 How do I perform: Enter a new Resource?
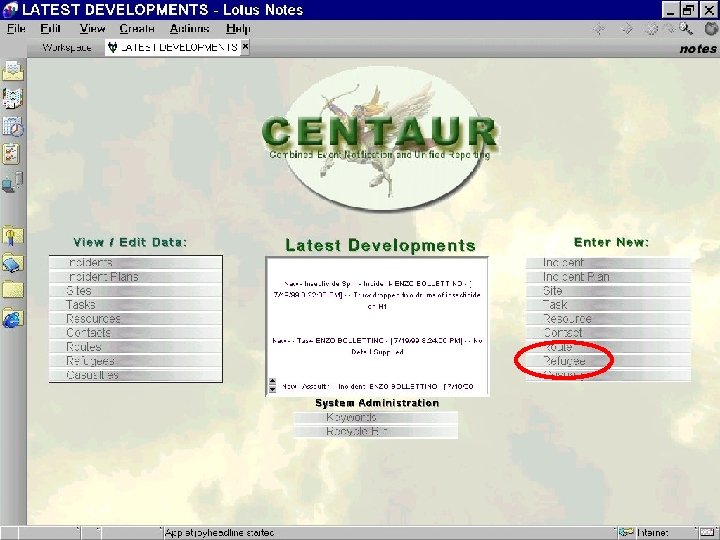click(x=608, y=319)
